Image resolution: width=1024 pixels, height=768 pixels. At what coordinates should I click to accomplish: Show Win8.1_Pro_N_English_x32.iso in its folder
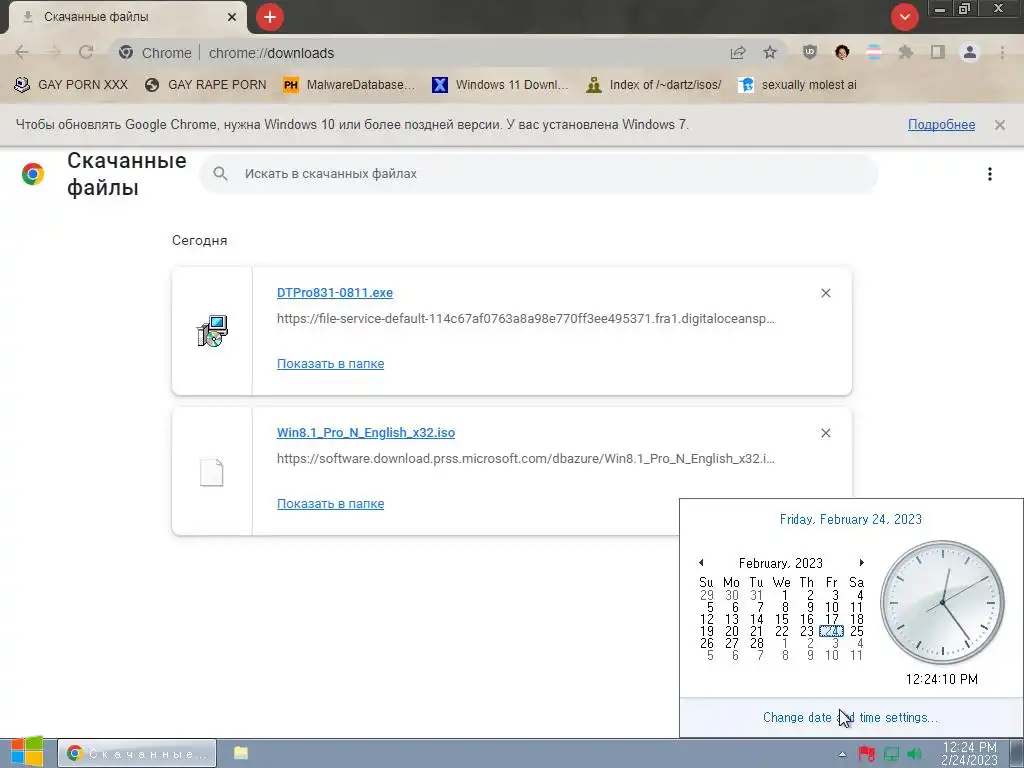(330, 504)
